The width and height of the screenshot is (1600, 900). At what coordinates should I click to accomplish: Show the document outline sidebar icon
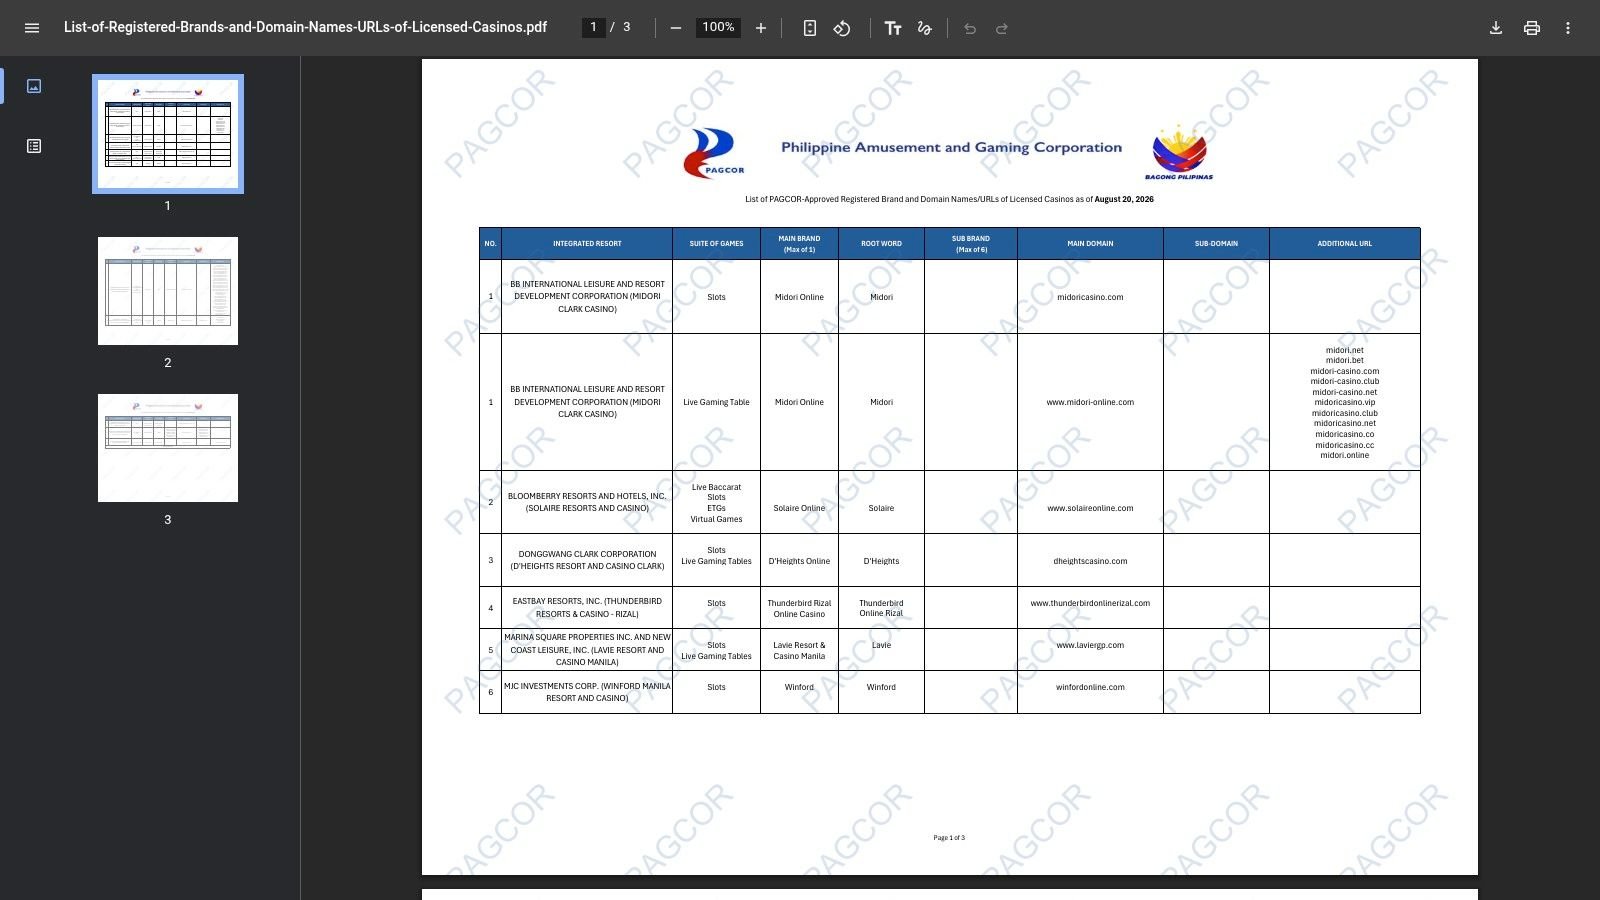(x=34, y=146)
